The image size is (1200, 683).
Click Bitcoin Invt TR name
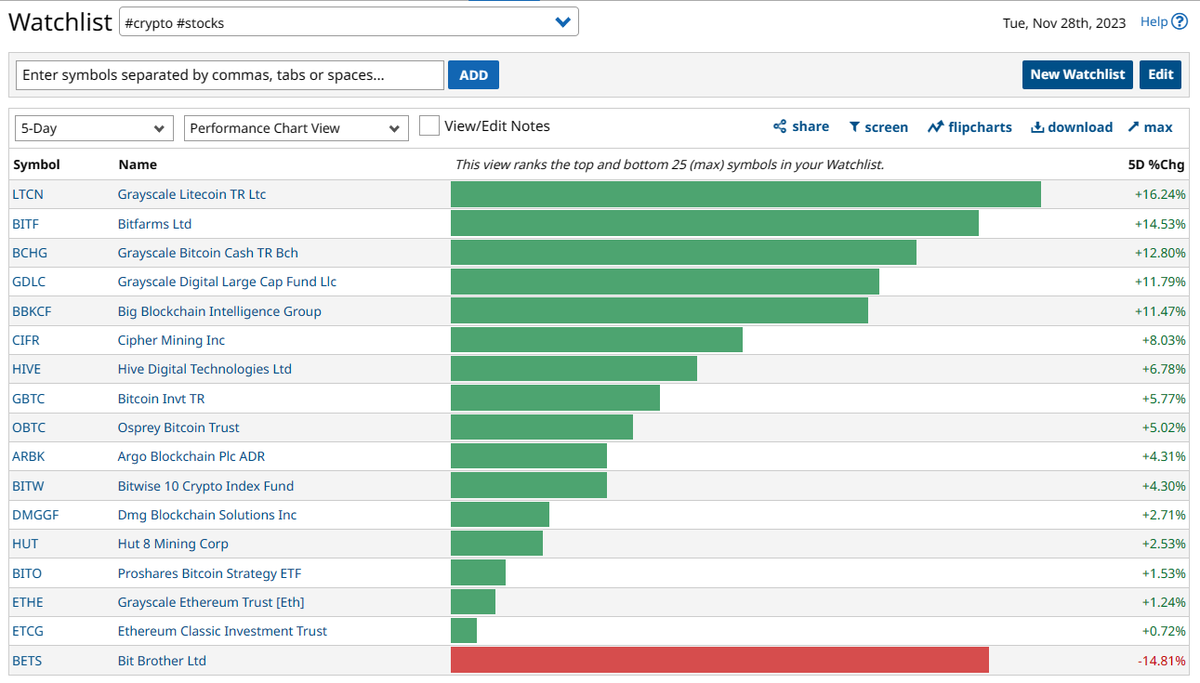(161, 398)
